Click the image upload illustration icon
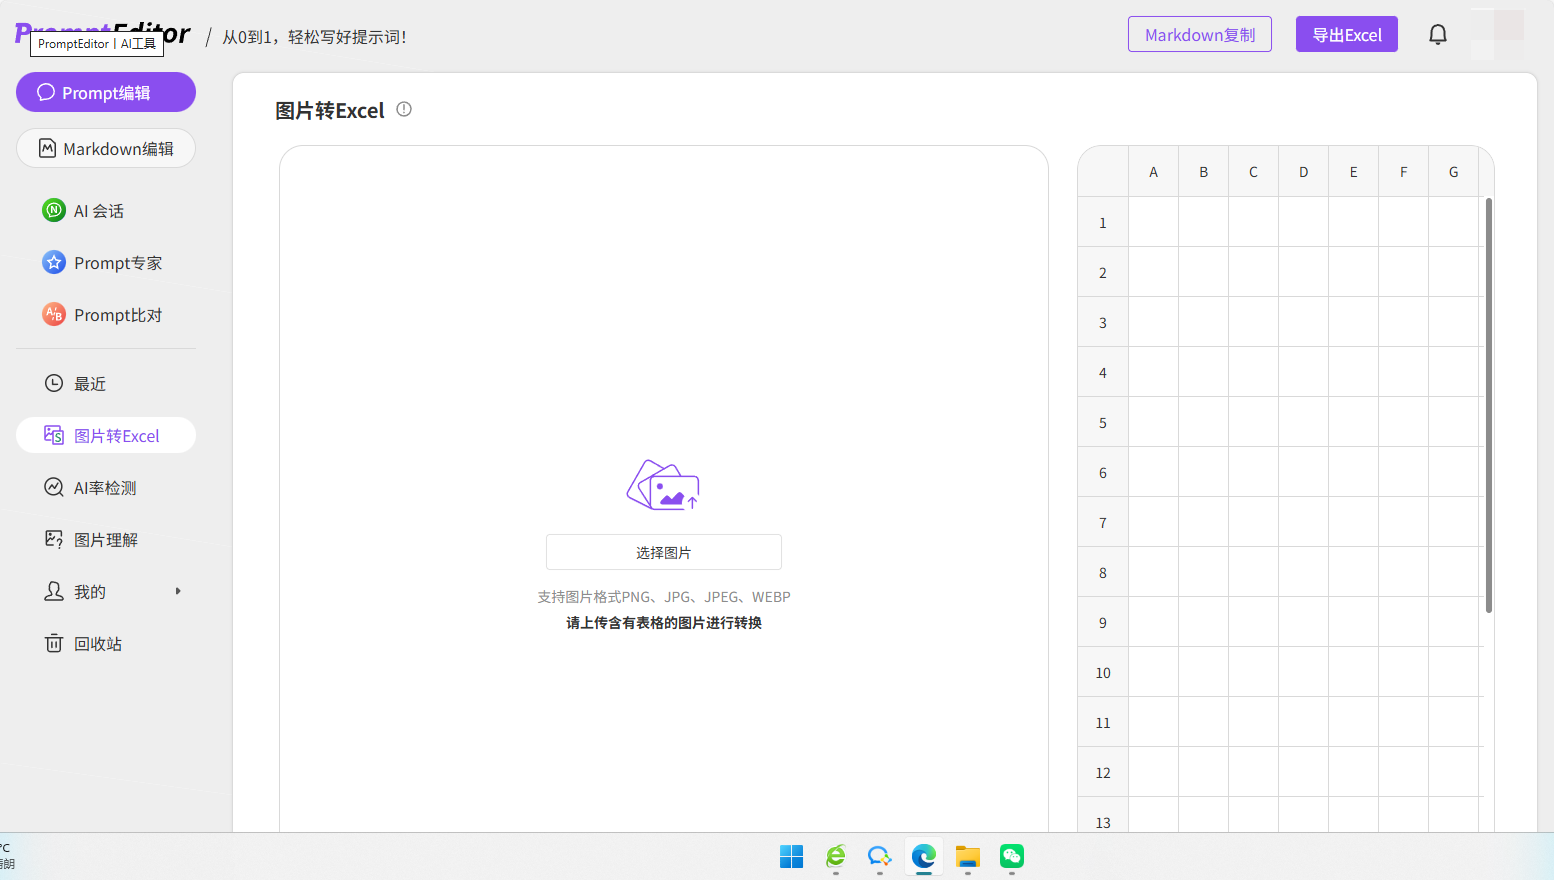 pos(662,485)
